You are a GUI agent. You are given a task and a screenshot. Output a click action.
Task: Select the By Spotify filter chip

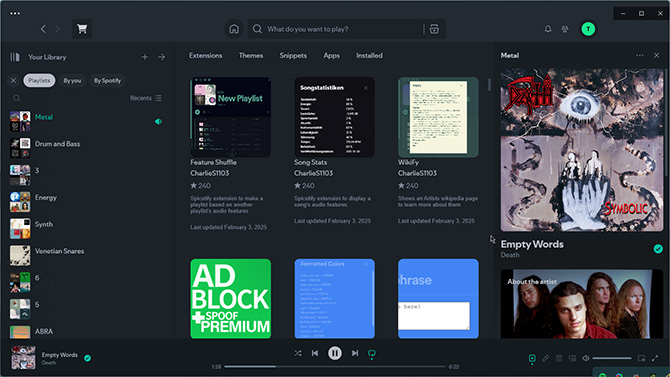point(107,80)
